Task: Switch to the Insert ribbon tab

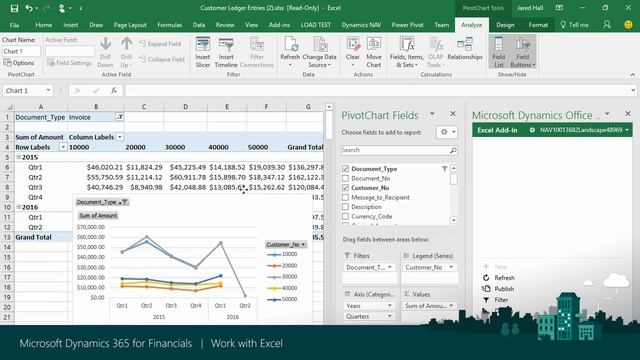Action: coord(71,25)
